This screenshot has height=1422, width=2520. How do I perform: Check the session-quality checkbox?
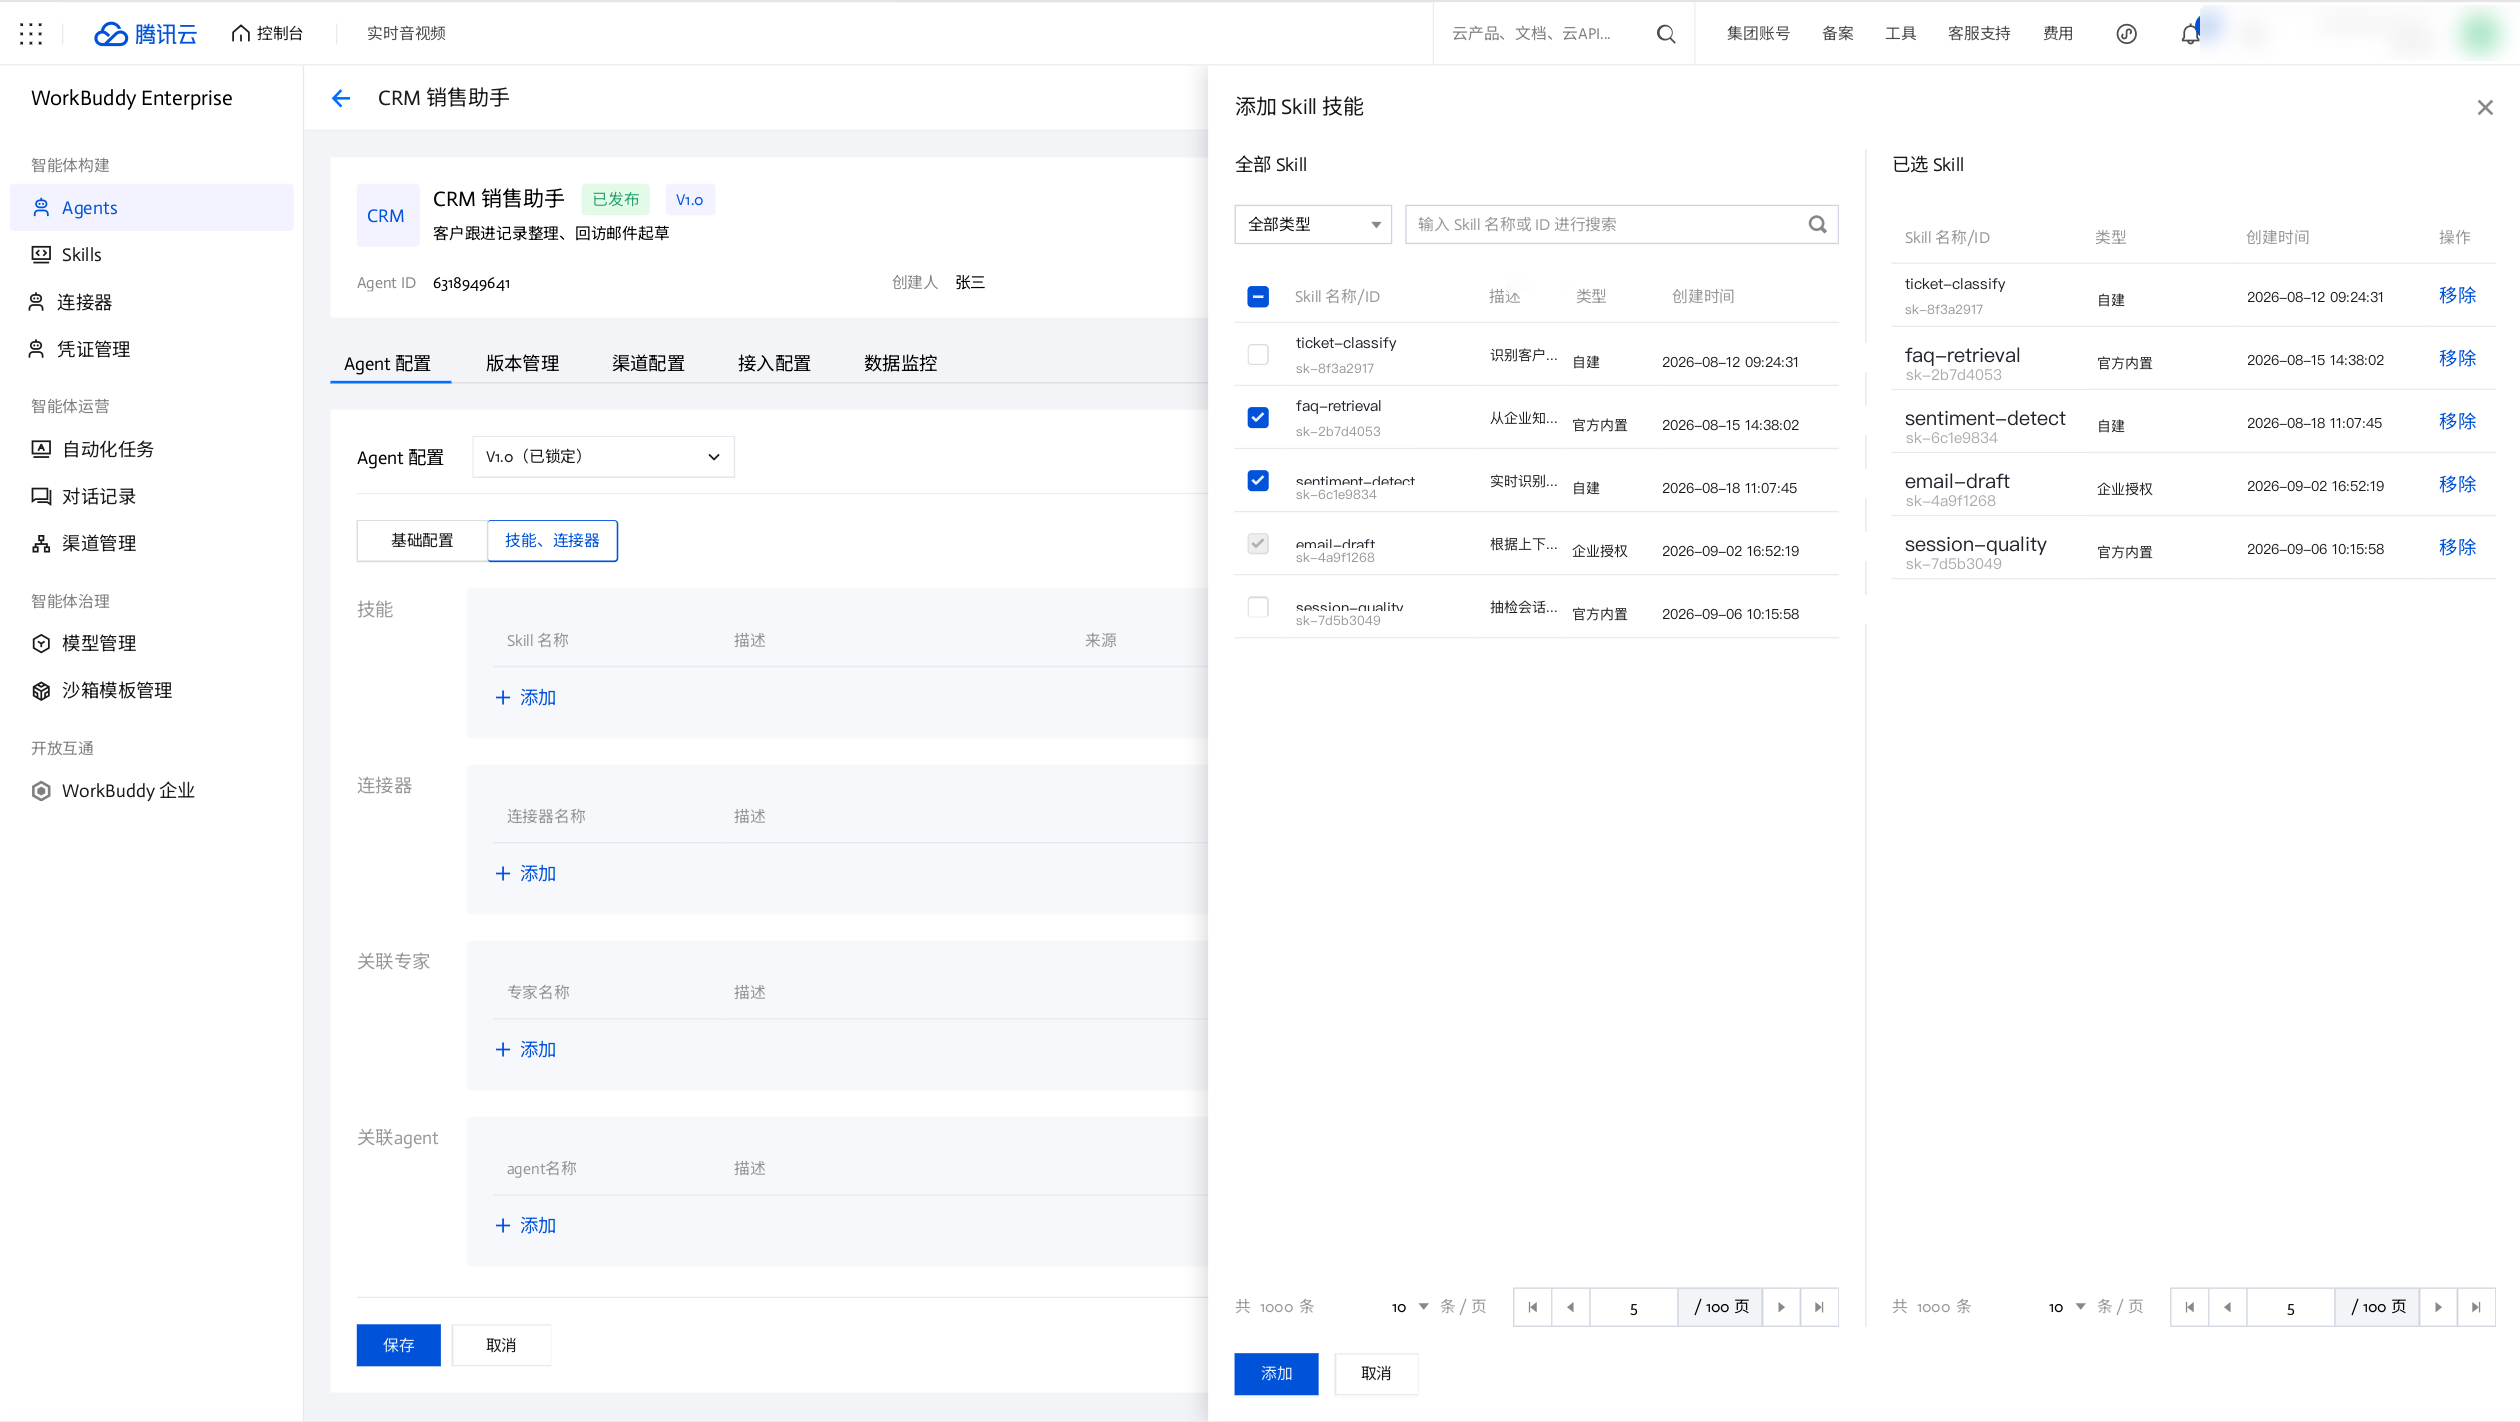(x=1258, y=607)
